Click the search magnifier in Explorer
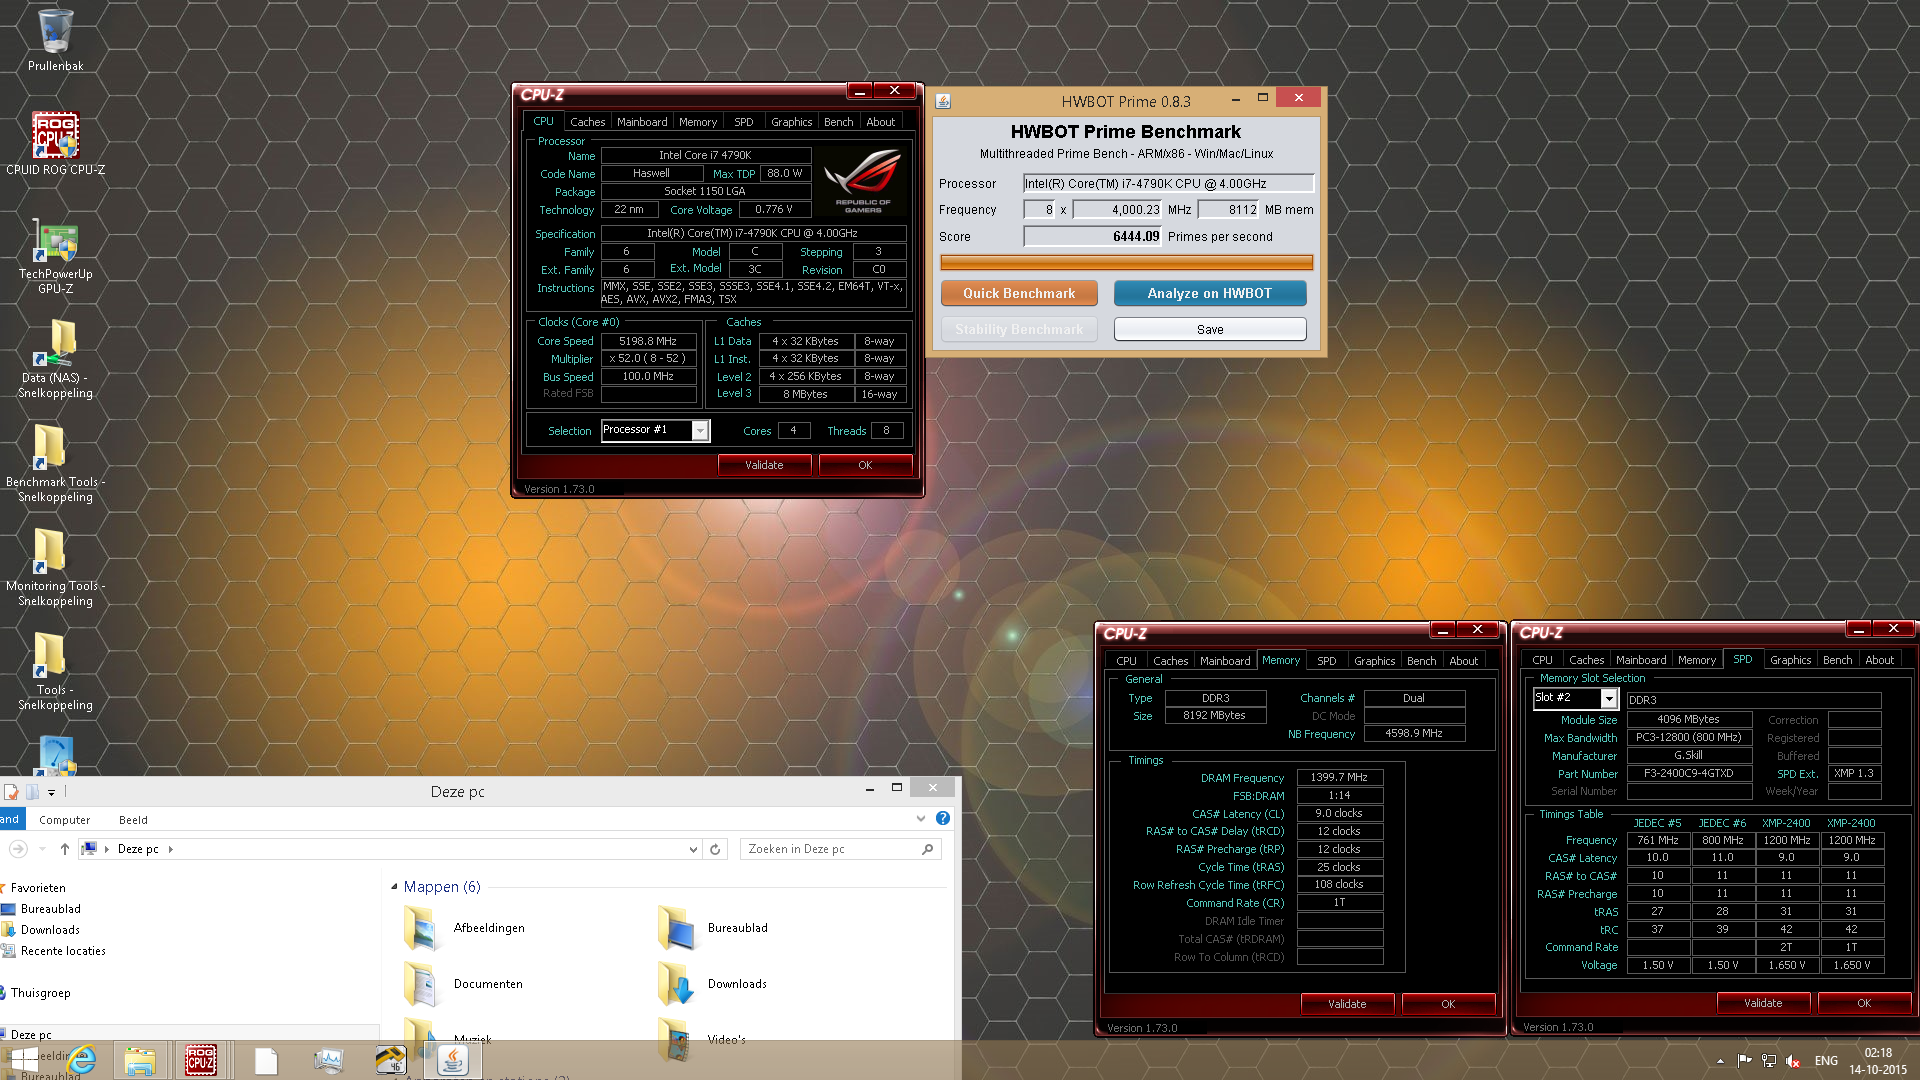The width and height of the screenshot is (1920, 1080). (927, 849)
